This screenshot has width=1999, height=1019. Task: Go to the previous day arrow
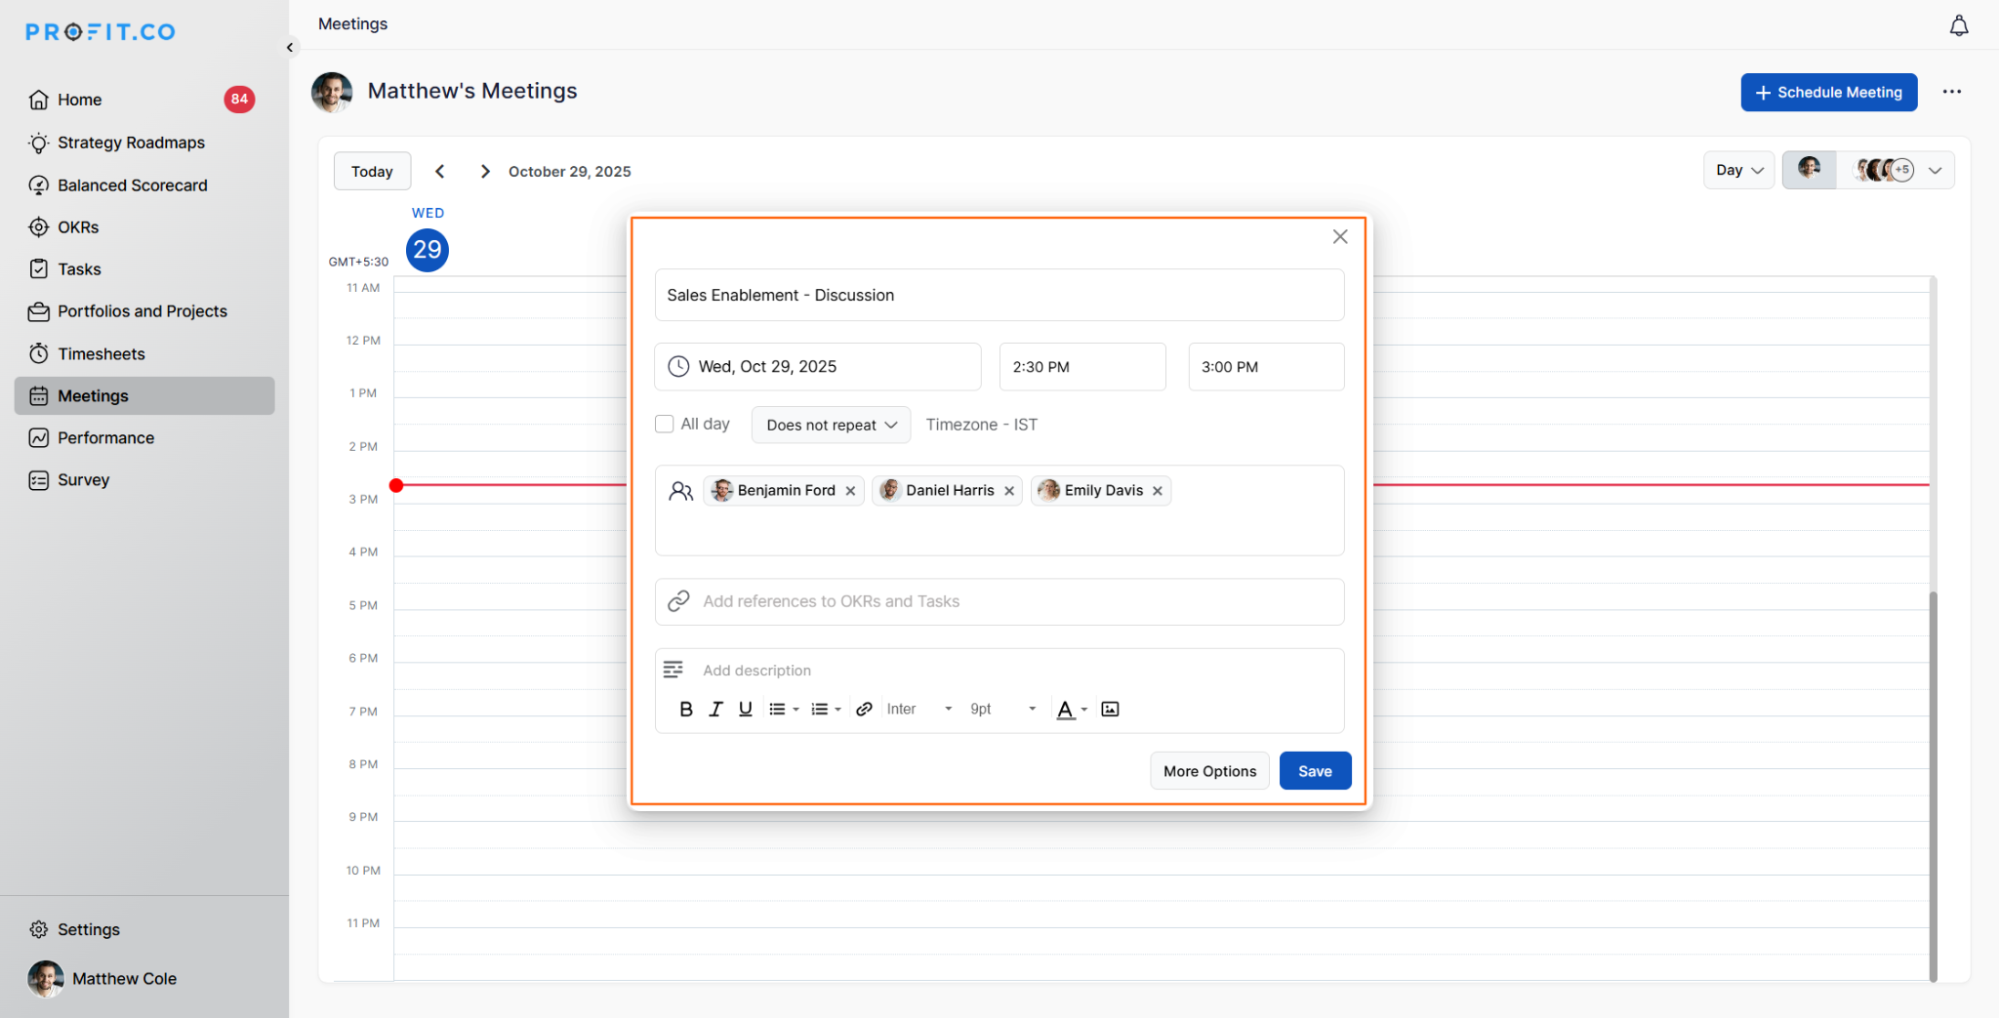click(440, 171)
